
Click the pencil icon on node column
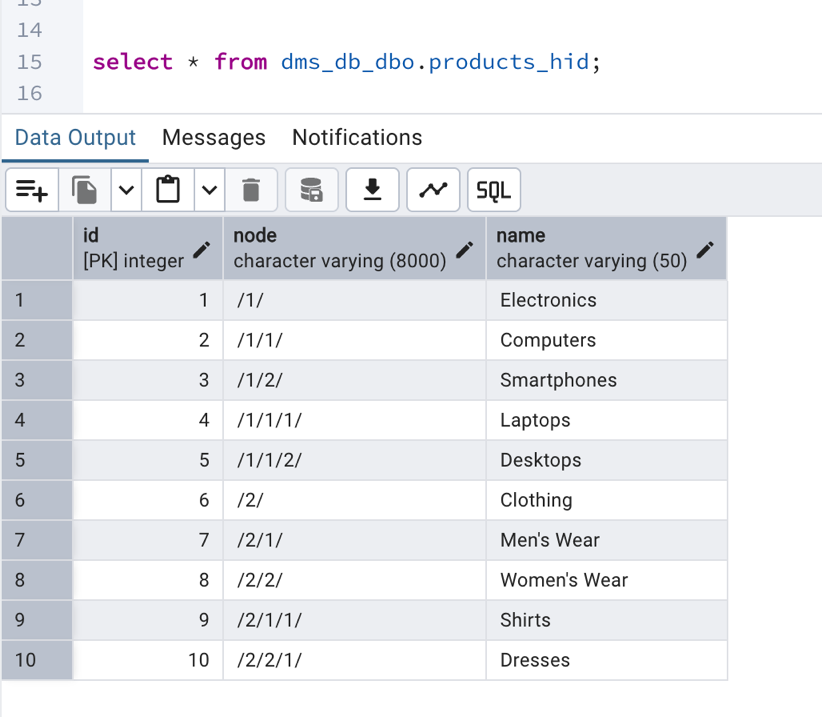[x=465, y=249]
